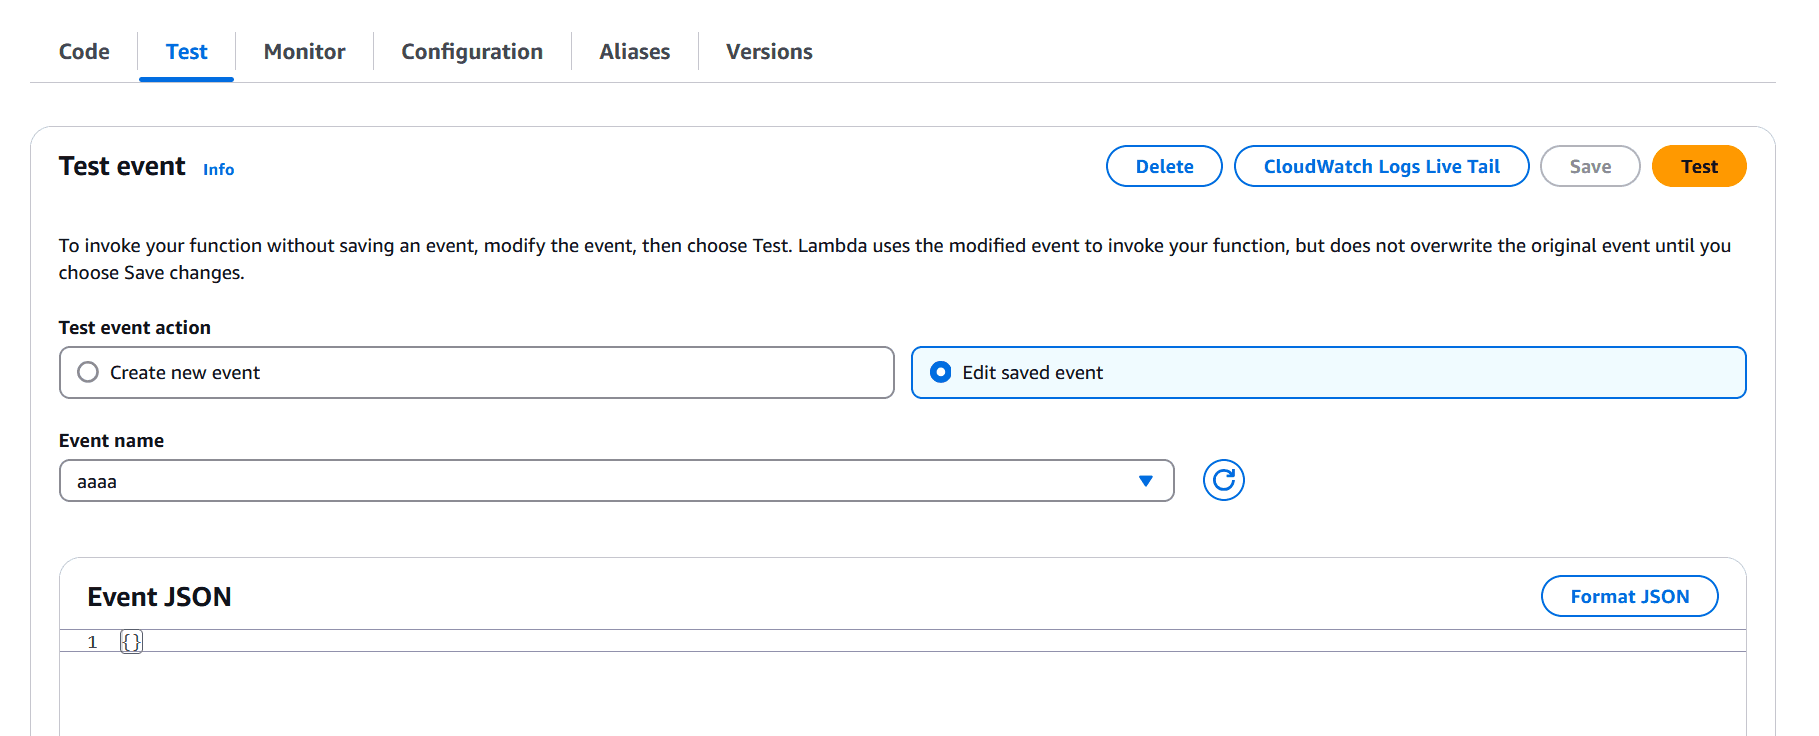
Task: Run the orange Test button
Action: (1698, 166)
